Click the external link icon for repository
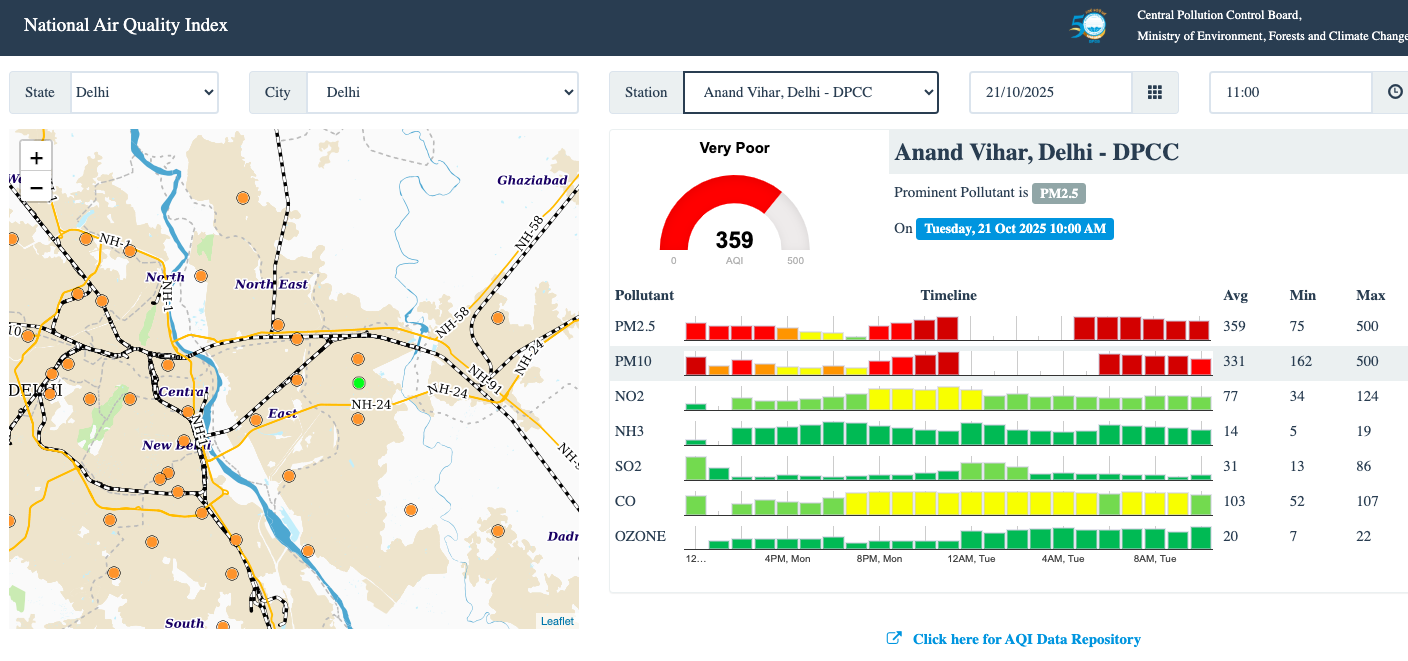Viewport: 1408px width, 661px height. click(894, 638)
